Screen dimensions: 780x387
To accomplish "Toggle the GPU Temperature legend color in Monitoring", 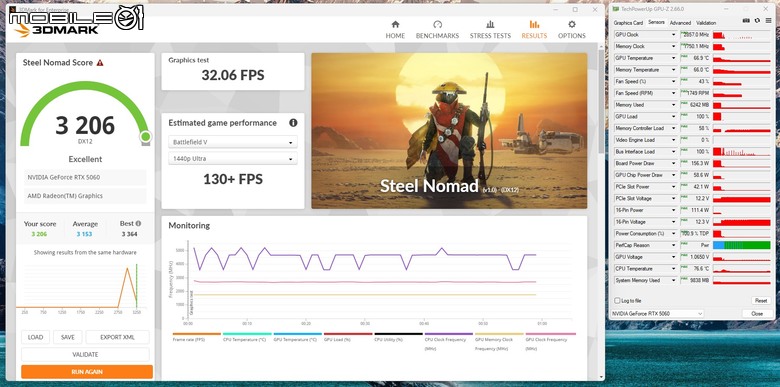I will 297,334.
